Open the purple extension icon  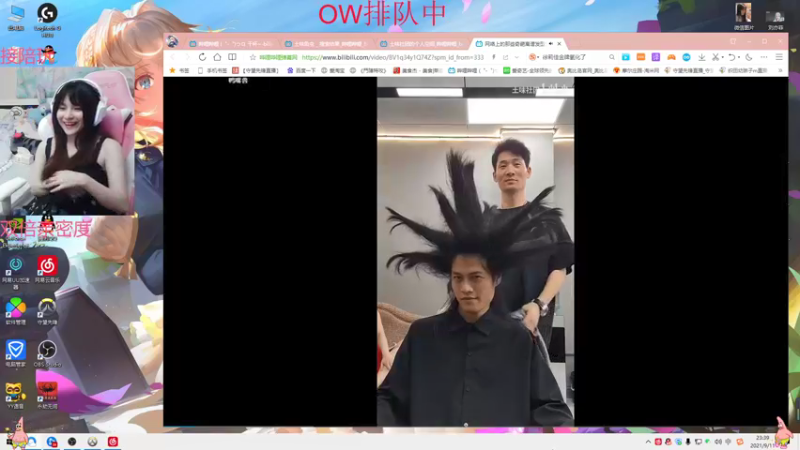[656, 57]
